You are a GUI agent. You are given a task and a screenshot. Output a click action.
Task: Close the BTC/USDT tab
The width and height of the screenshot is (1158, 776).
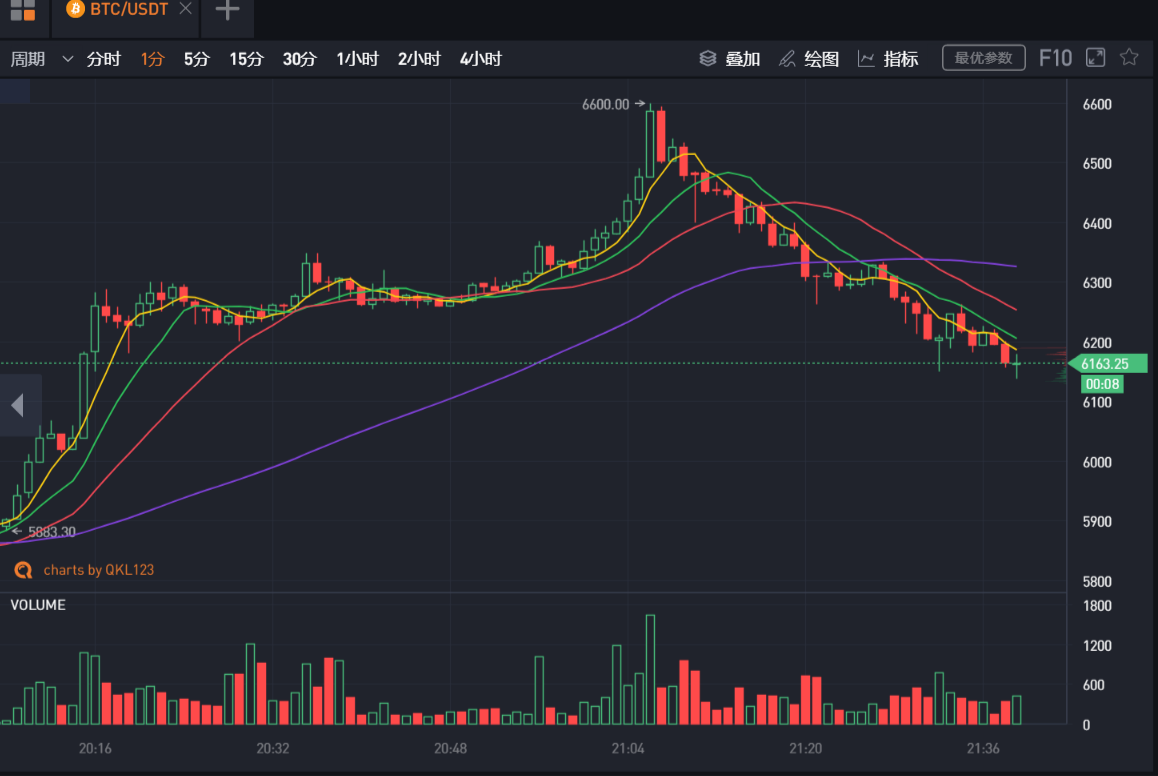pyautogui.click(x=184, y=6)
